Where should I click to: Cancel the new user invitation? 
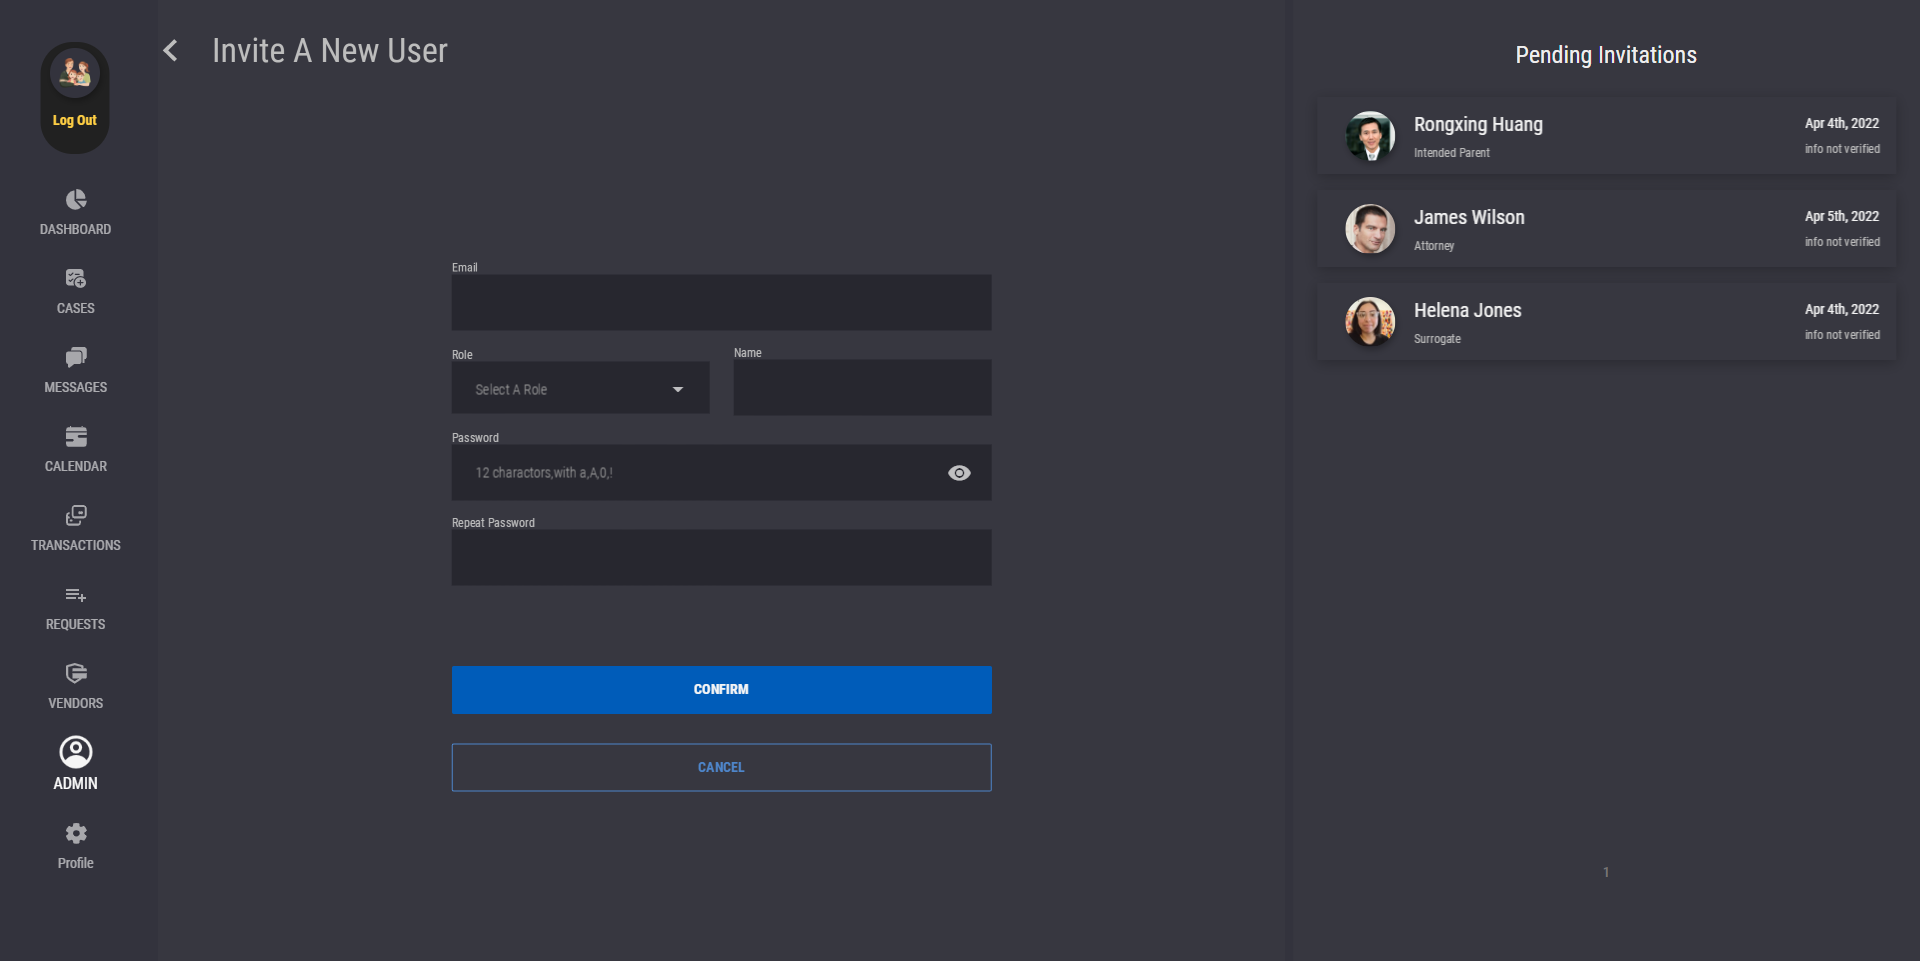tap(721, 768)
